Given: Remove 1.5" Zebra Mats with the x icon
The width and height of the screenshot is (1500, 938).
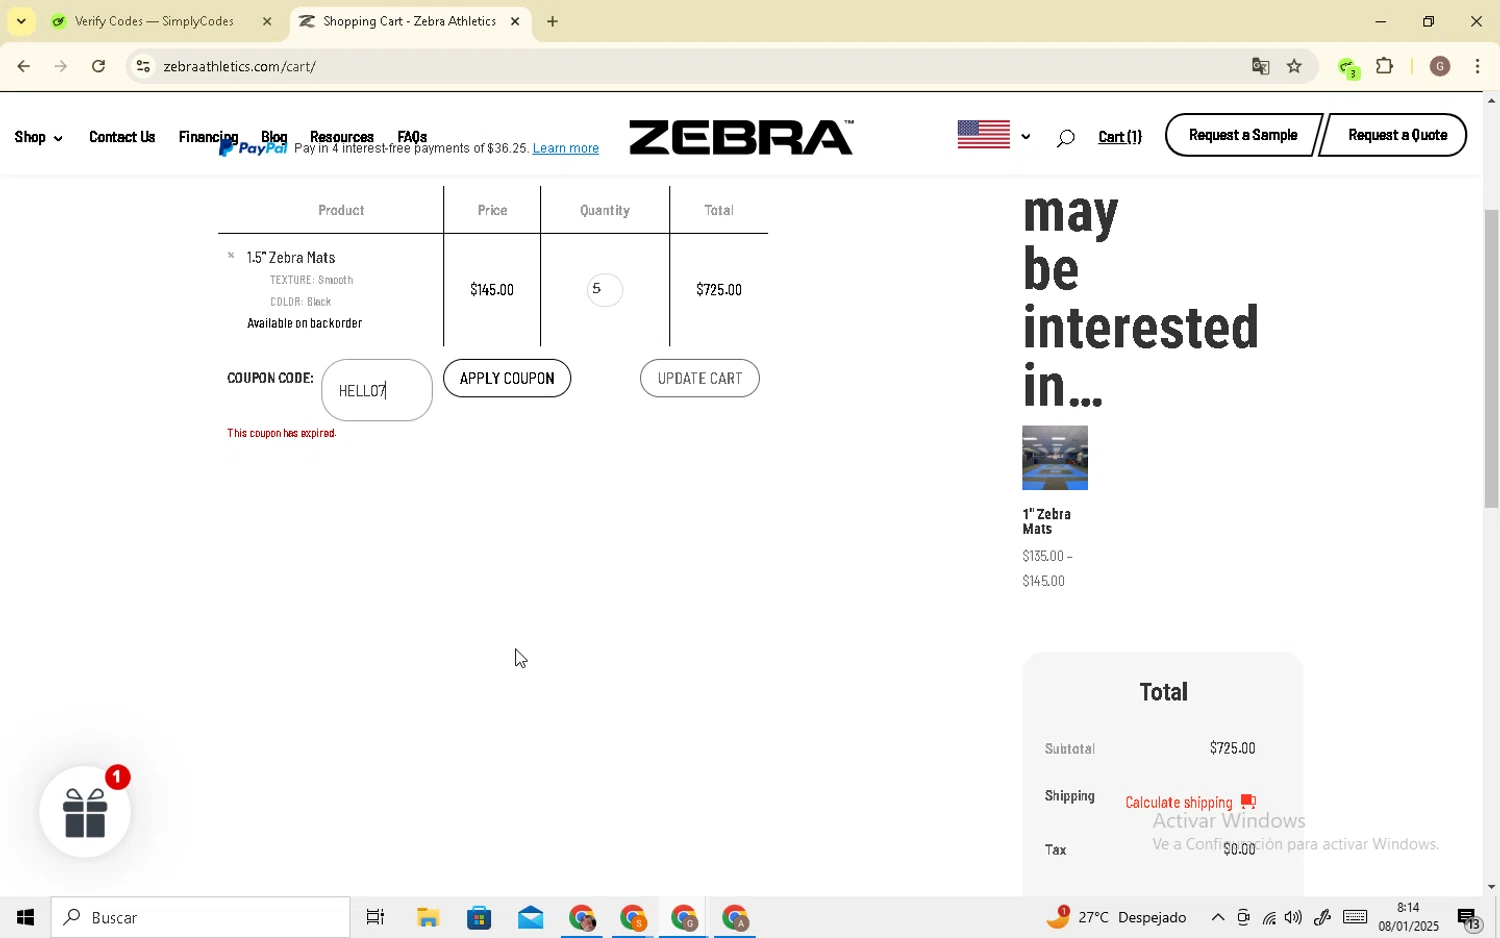Looking at the screenshot, I should pyautogui.click(x=231, y=256).
